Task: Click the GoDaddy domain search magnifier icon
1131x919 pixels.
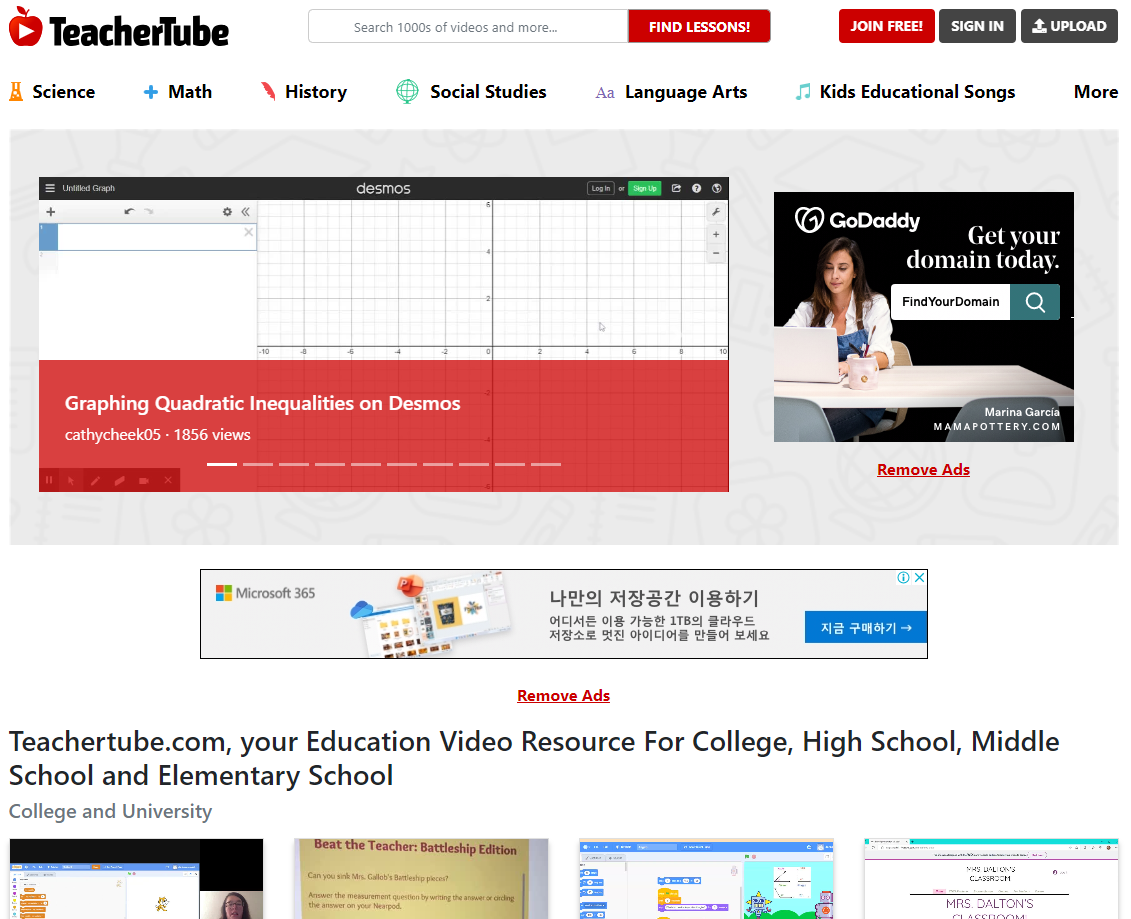Action: pos(1035,302)
